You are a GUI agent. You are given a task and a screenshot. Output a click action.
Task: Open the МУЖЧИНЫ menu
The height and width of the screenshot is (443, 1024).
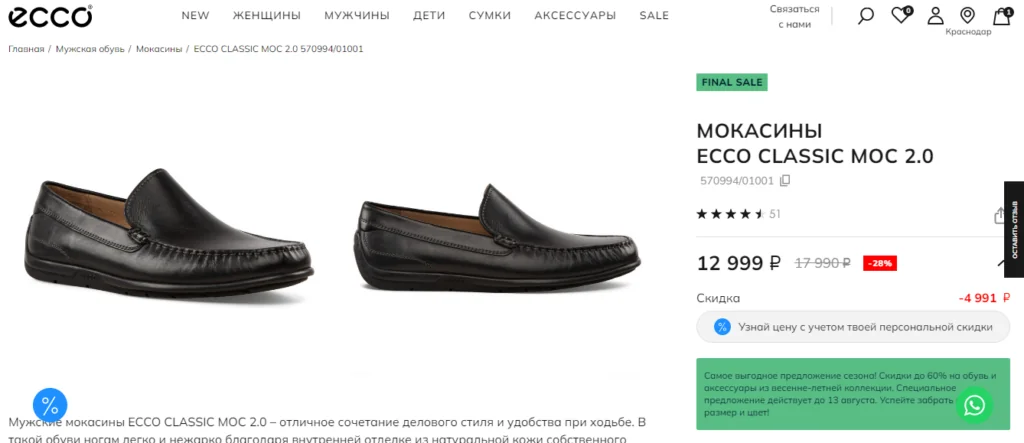pos(357,16)
